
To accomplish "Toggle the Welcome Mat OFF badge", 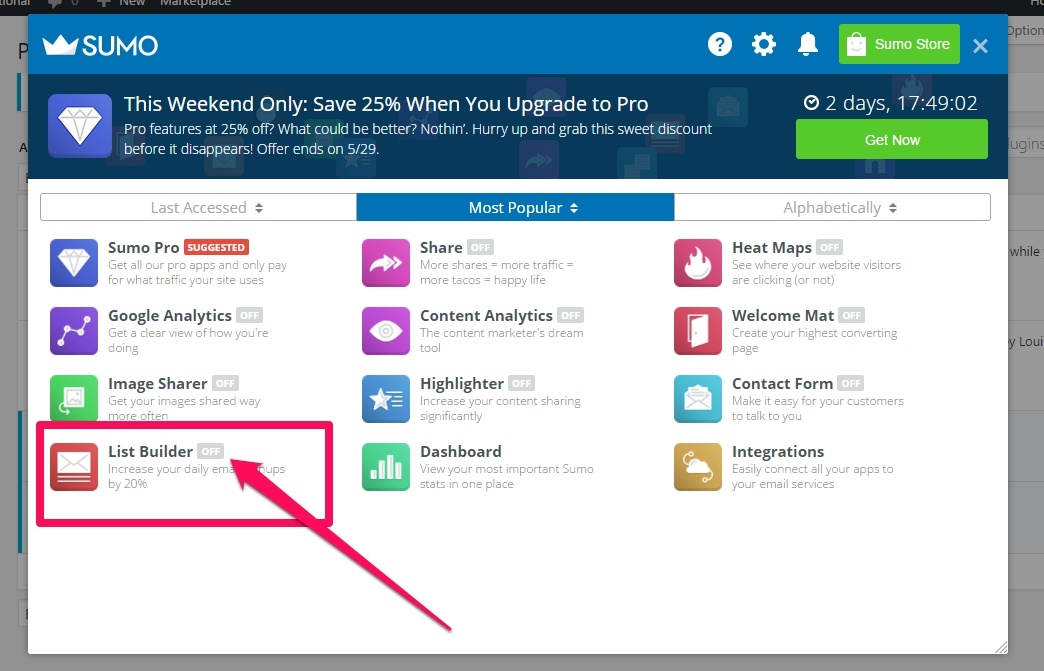I will tap(852, 316).
